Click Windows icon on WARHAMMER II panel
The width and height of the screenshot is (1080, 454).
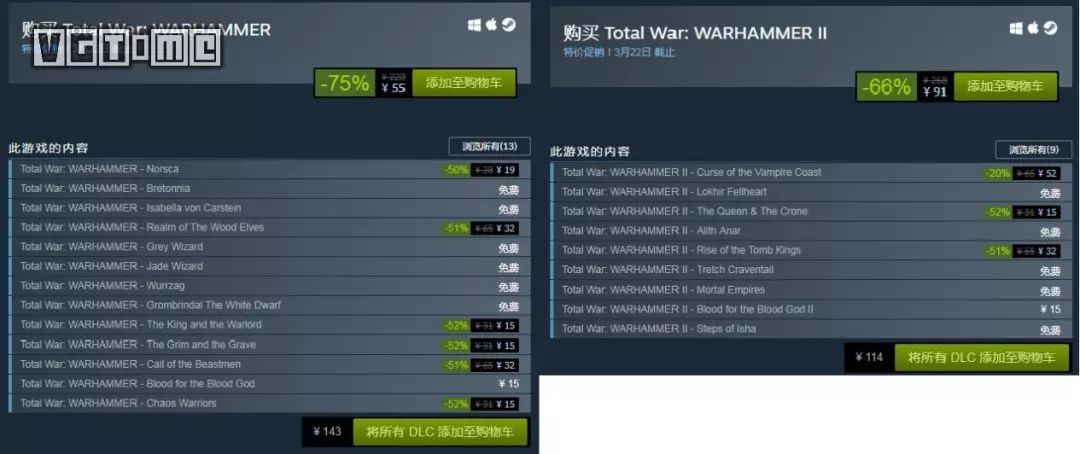[1016, 28]
